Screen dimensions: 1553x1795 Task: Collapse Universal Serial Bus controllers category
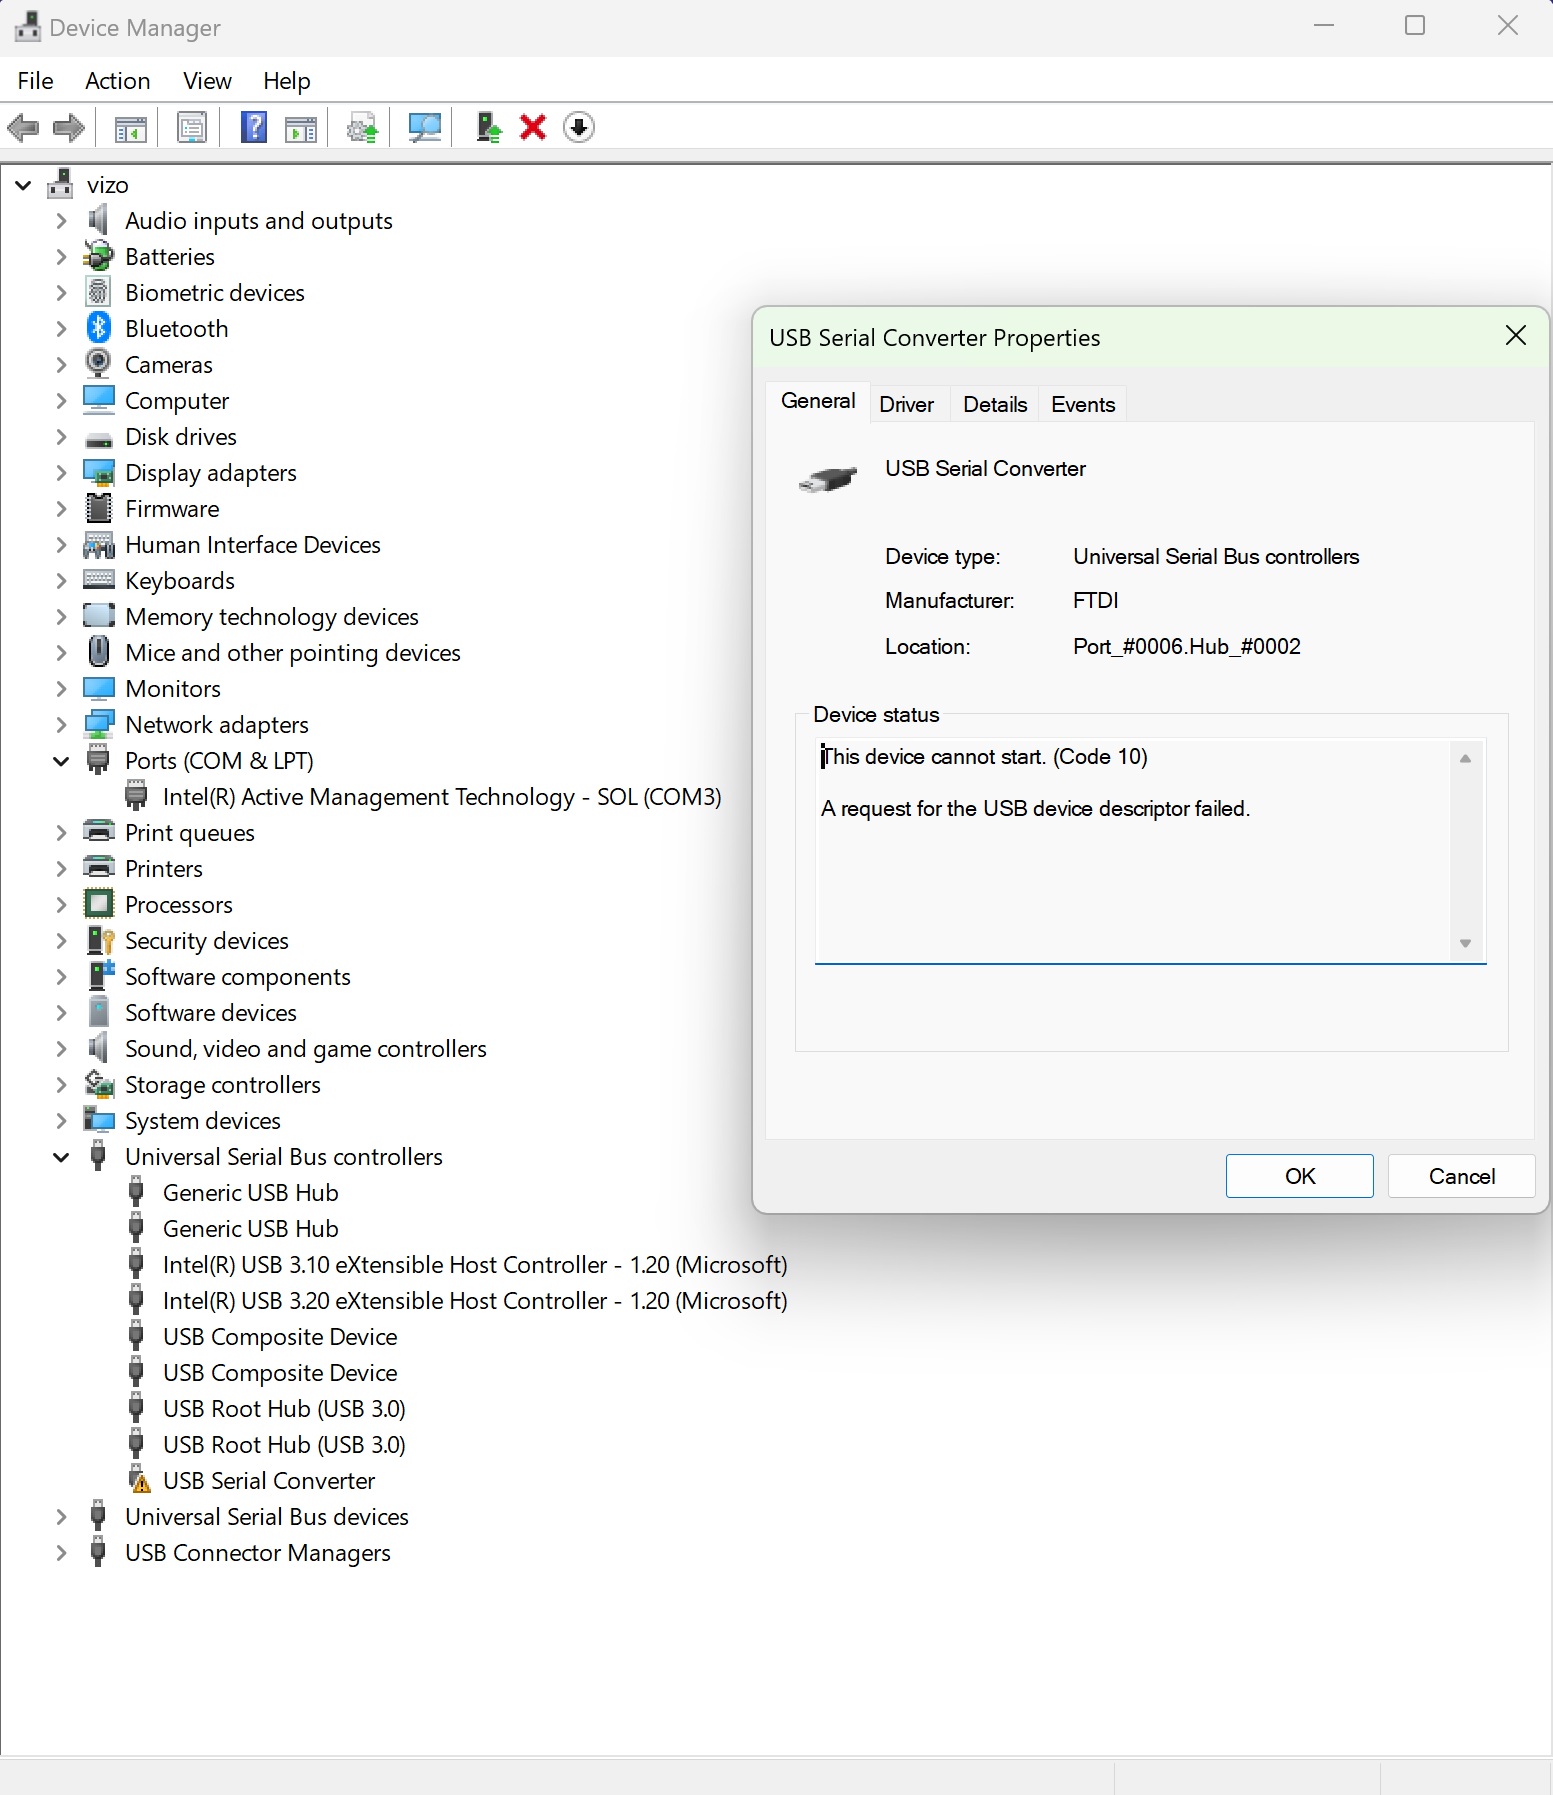61,1157
